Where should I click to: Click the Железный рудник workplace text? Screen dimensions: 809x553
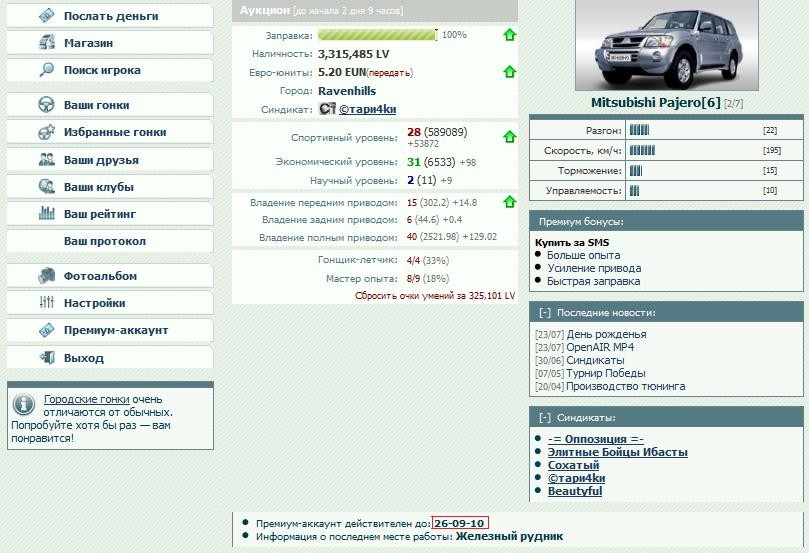(x=509, y=536)
